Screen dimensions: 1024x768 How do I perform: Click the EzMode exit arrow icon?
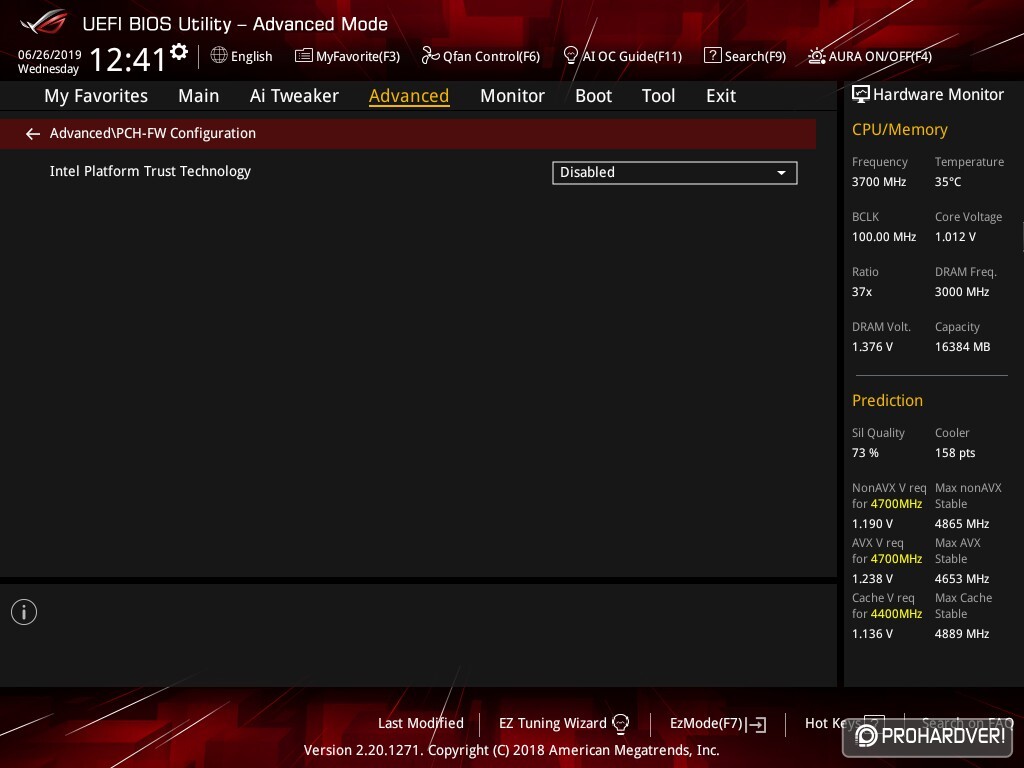756,724
